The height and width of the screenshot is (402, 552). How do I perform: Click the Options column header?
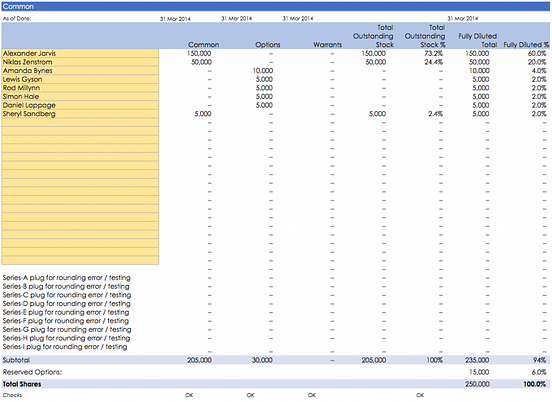[268, 45]
